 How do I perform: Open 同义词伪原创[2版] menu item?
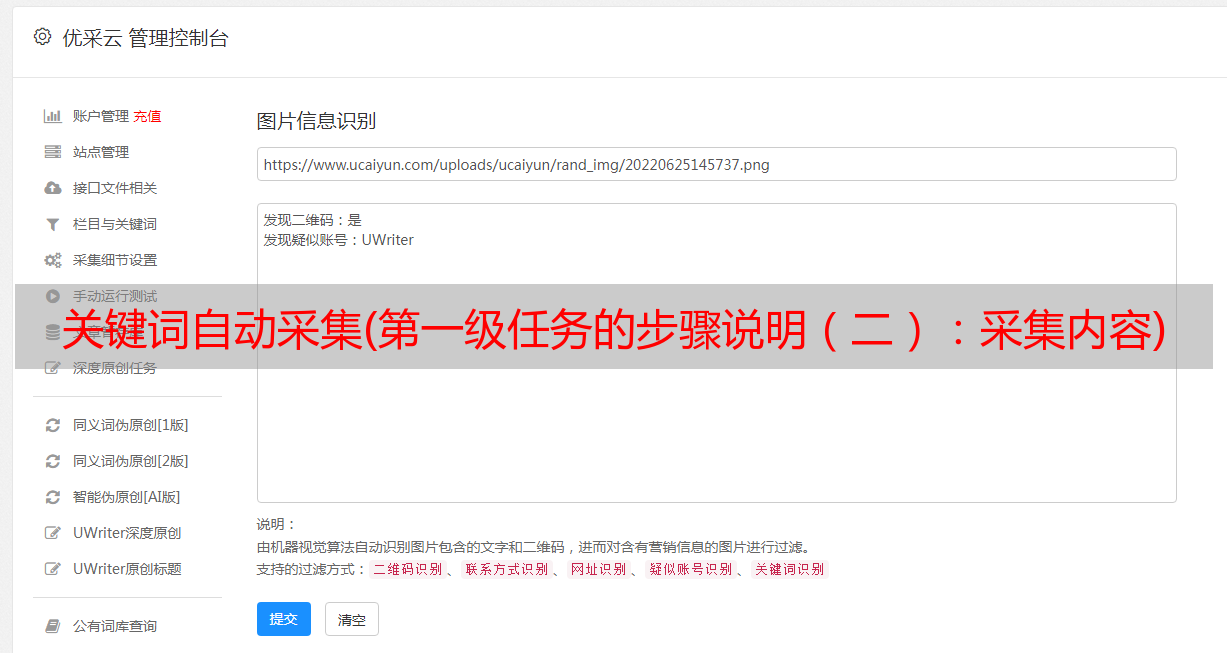click(131, 461)
